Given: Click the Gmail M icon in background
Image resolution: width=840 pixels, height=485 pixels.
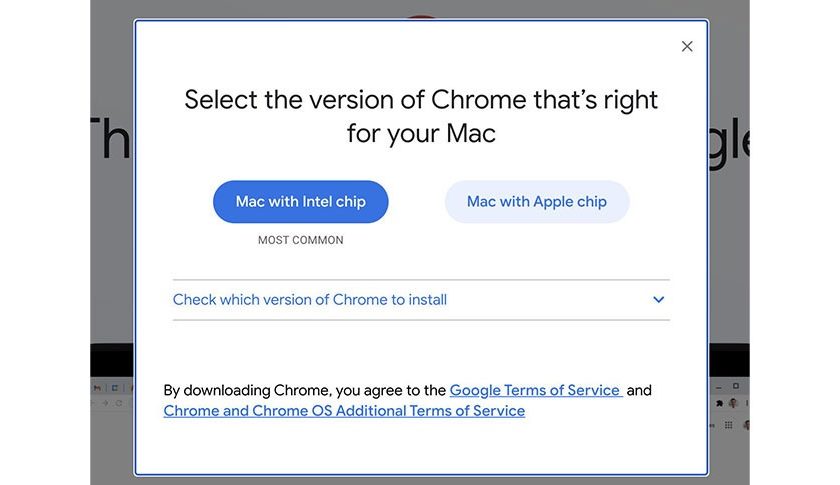Looking at the screenshot, I should coord(97,388).
